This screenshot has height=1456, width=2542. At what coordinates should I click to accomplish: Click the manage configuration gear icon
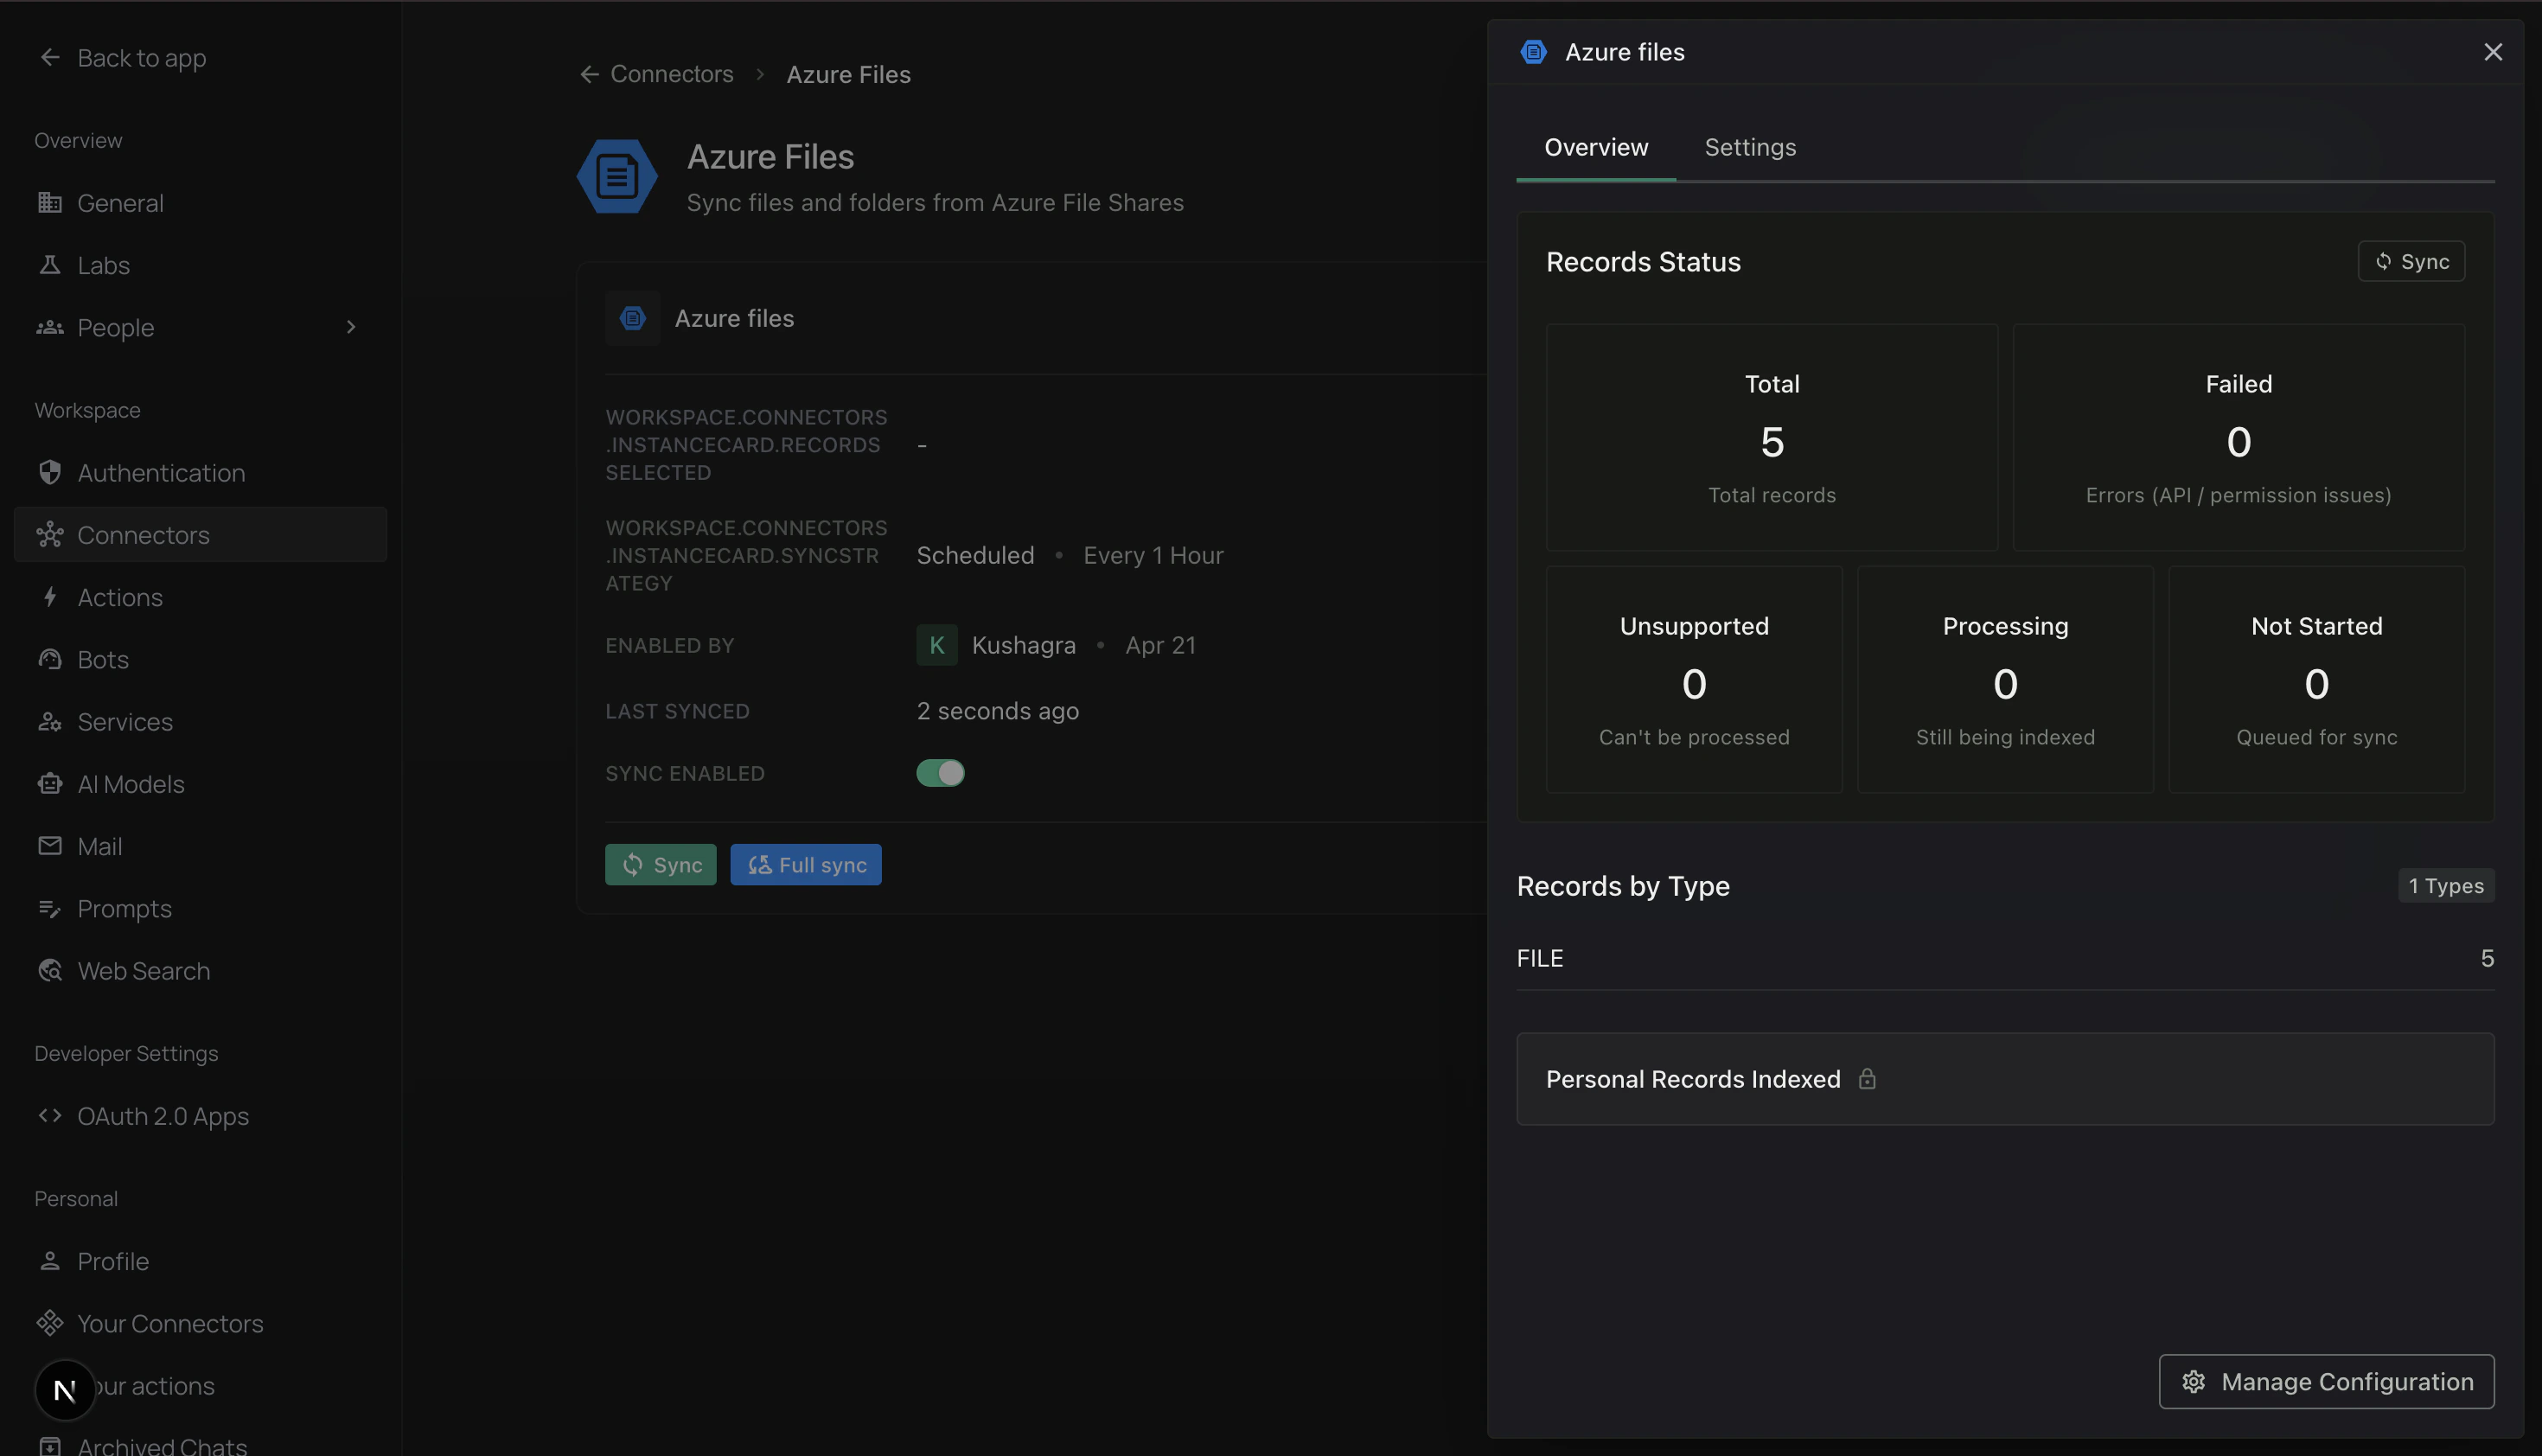point(2193,1382)
